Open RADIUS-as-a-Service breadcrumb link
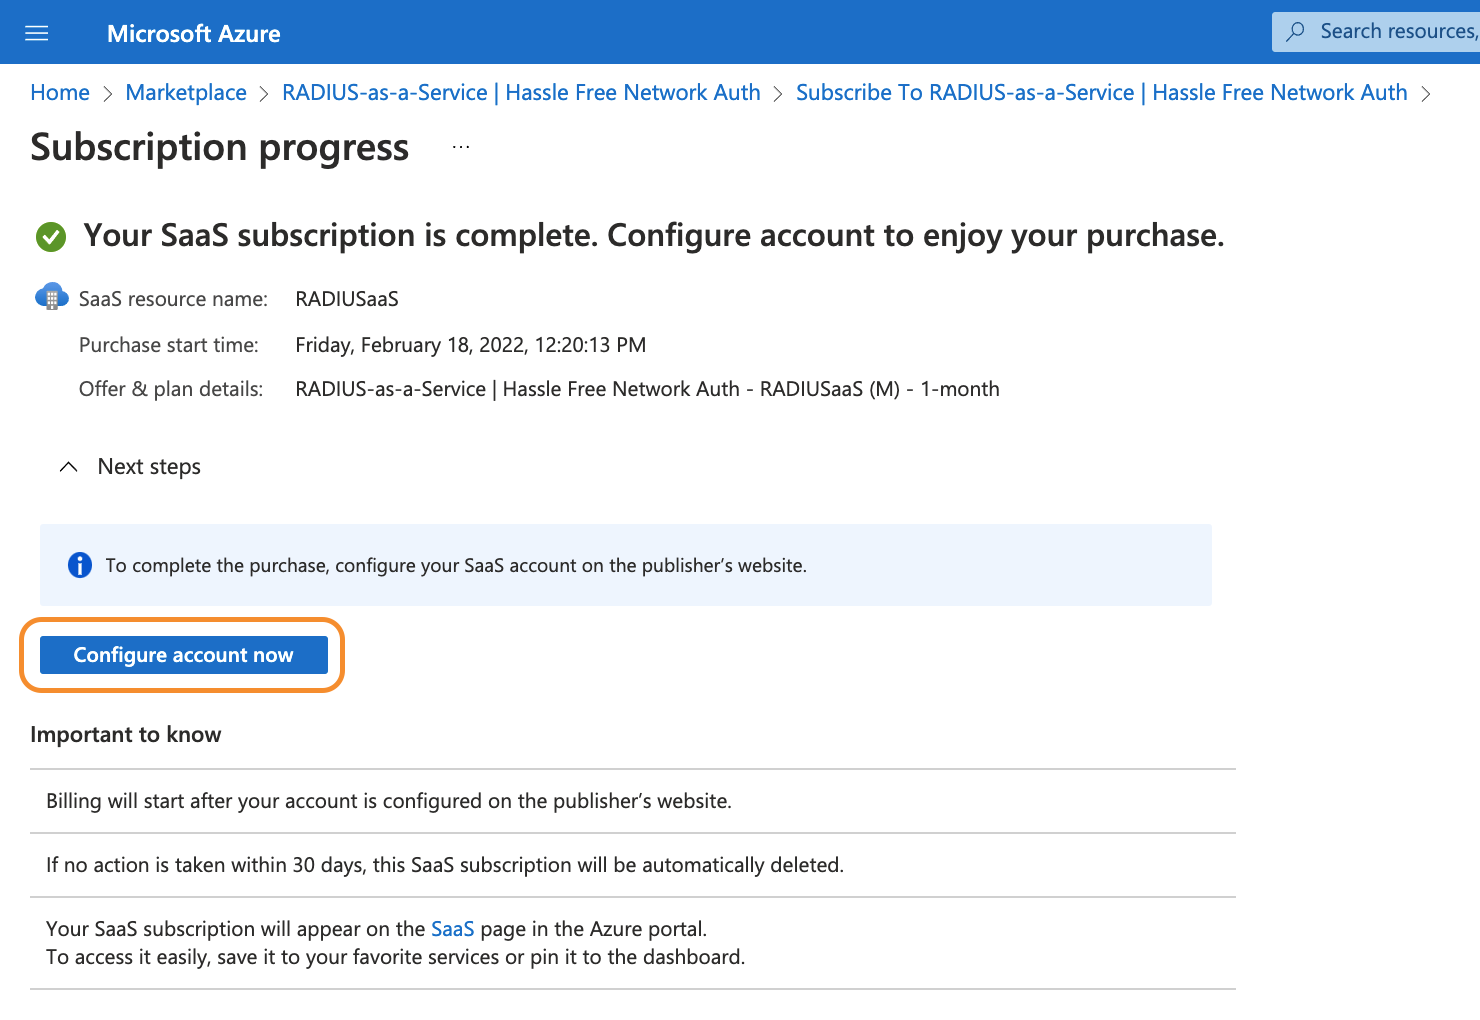 click(x=521, y=93)
